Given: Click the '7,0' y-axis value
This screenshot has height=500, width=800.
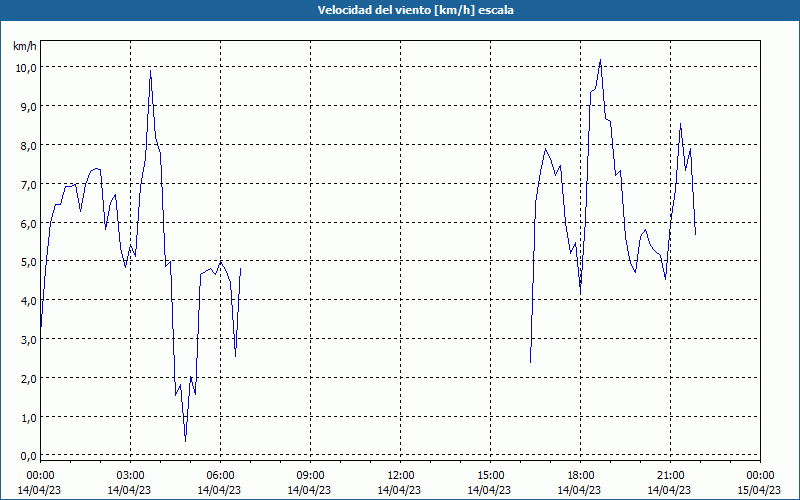Looking at the screenshot, I should [28, 185].
